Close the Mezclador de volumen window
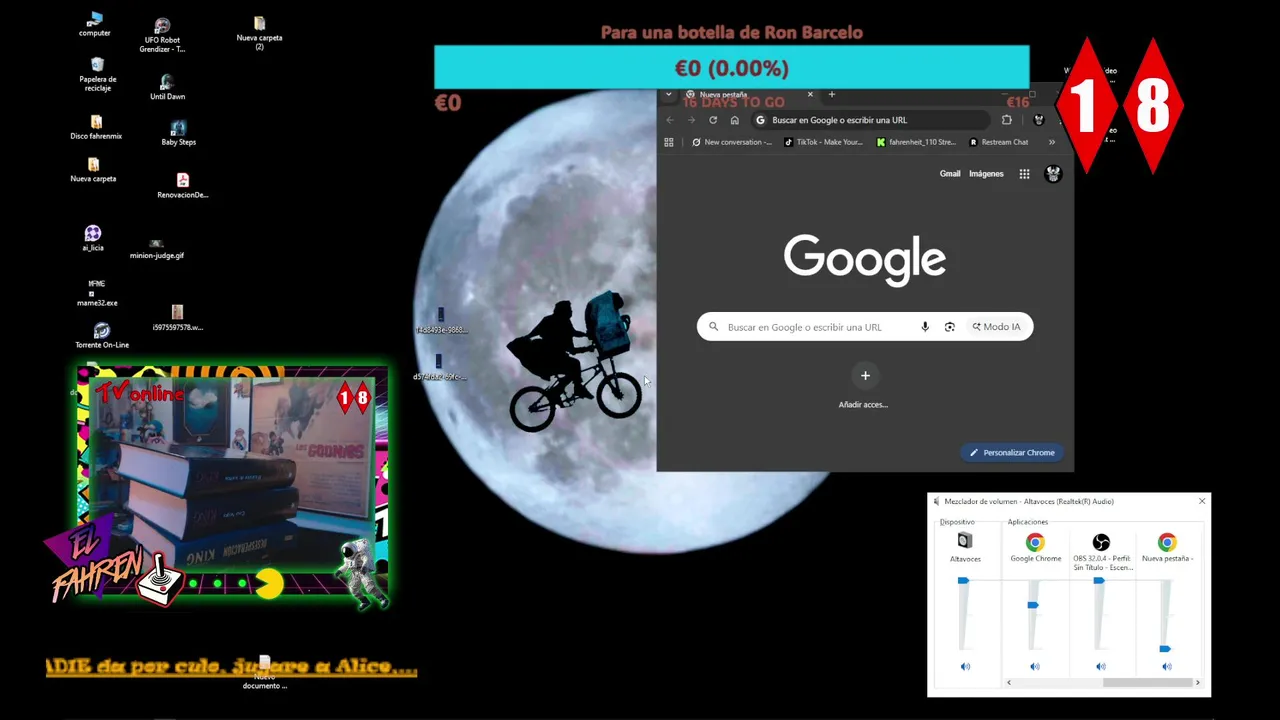 point(1202,501)
